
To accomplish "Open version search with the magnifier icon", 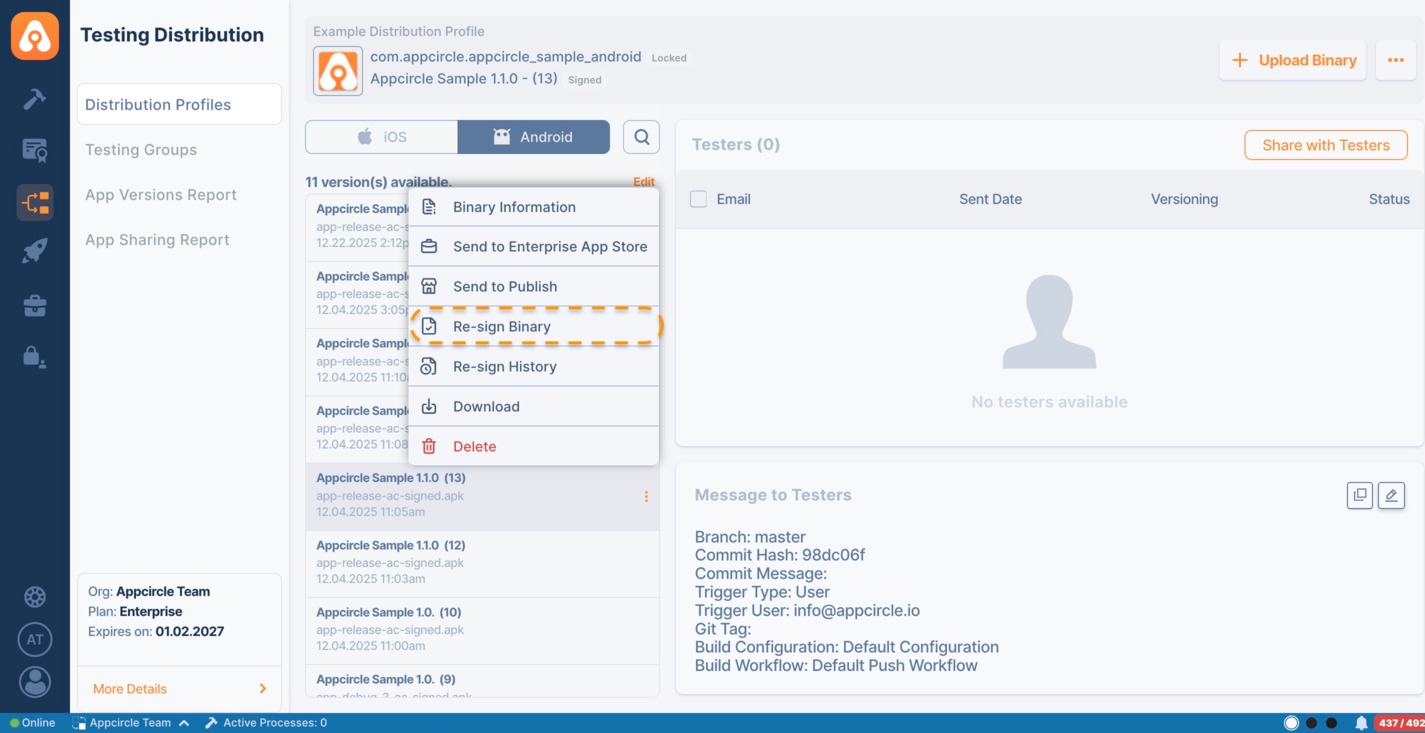I will [x=641, y=136].
